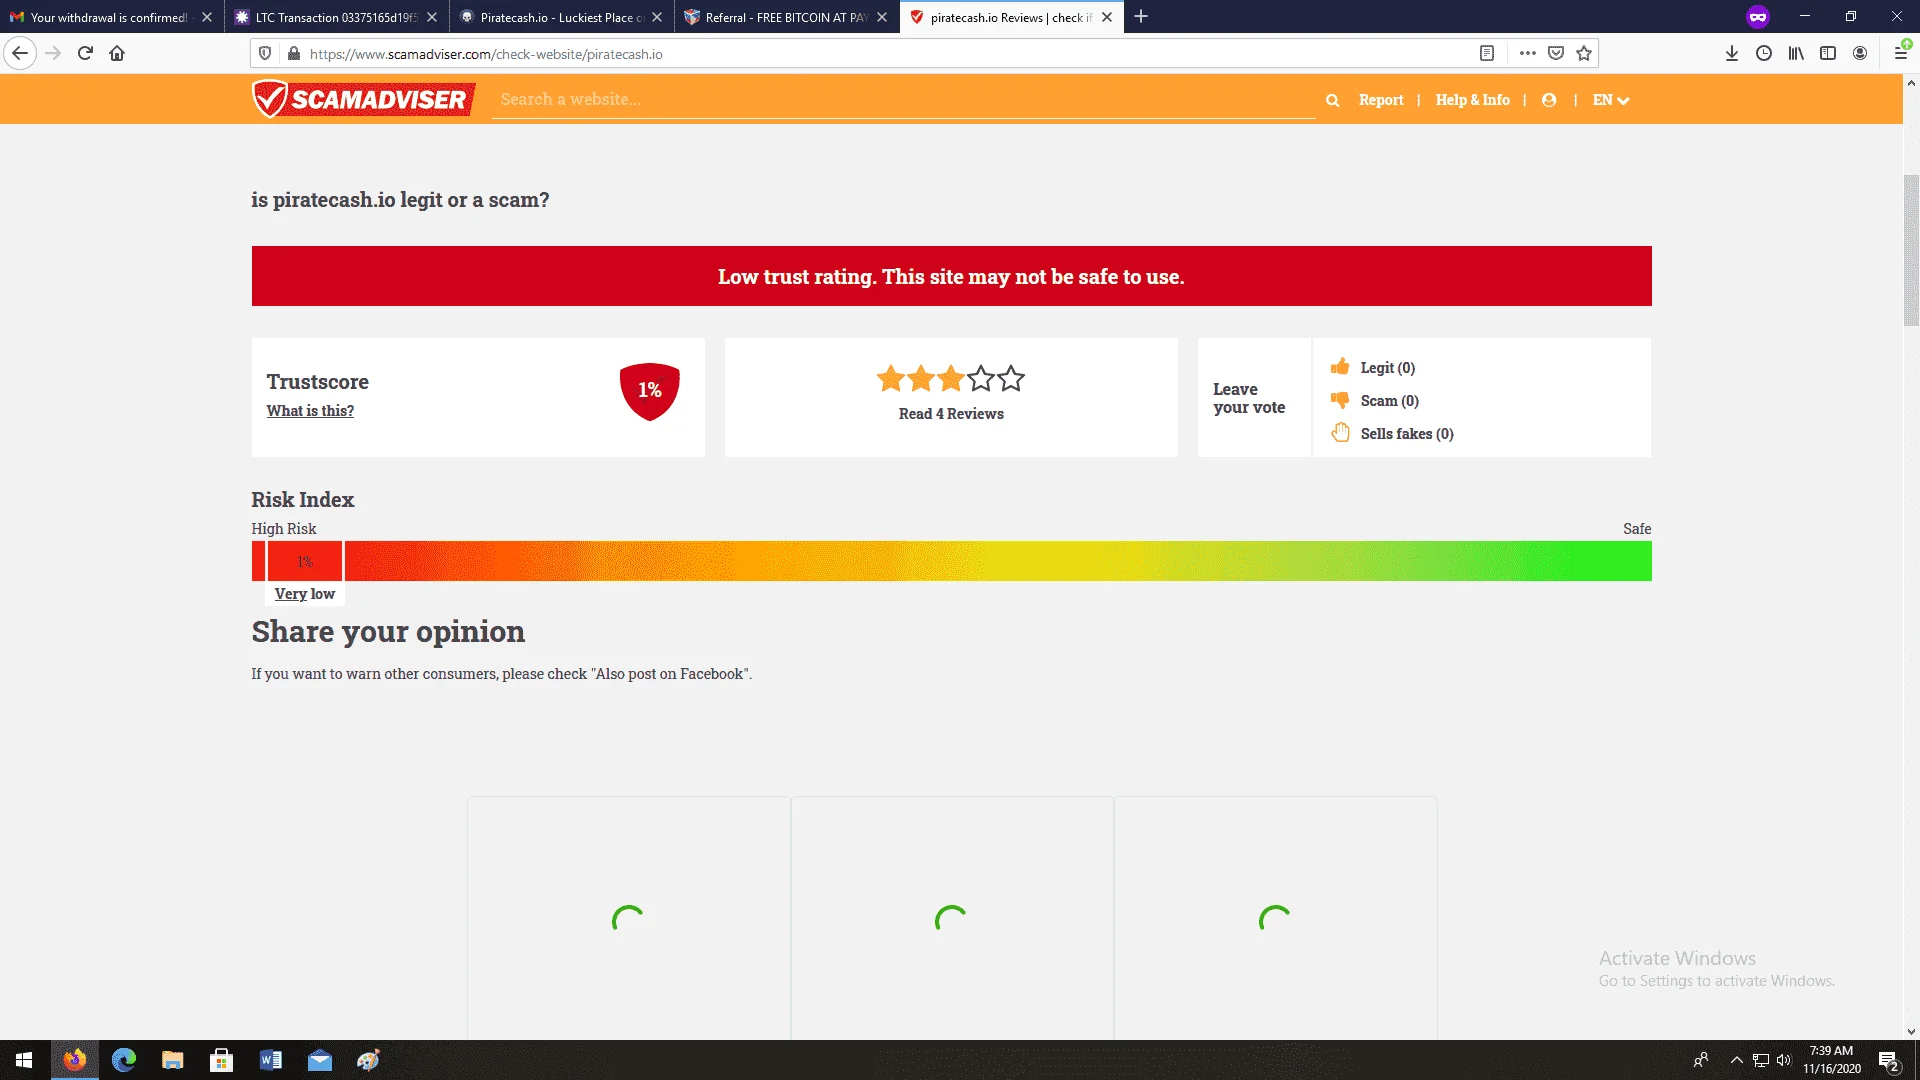Open Microsoft Word from taskbar

[271, 1060]
